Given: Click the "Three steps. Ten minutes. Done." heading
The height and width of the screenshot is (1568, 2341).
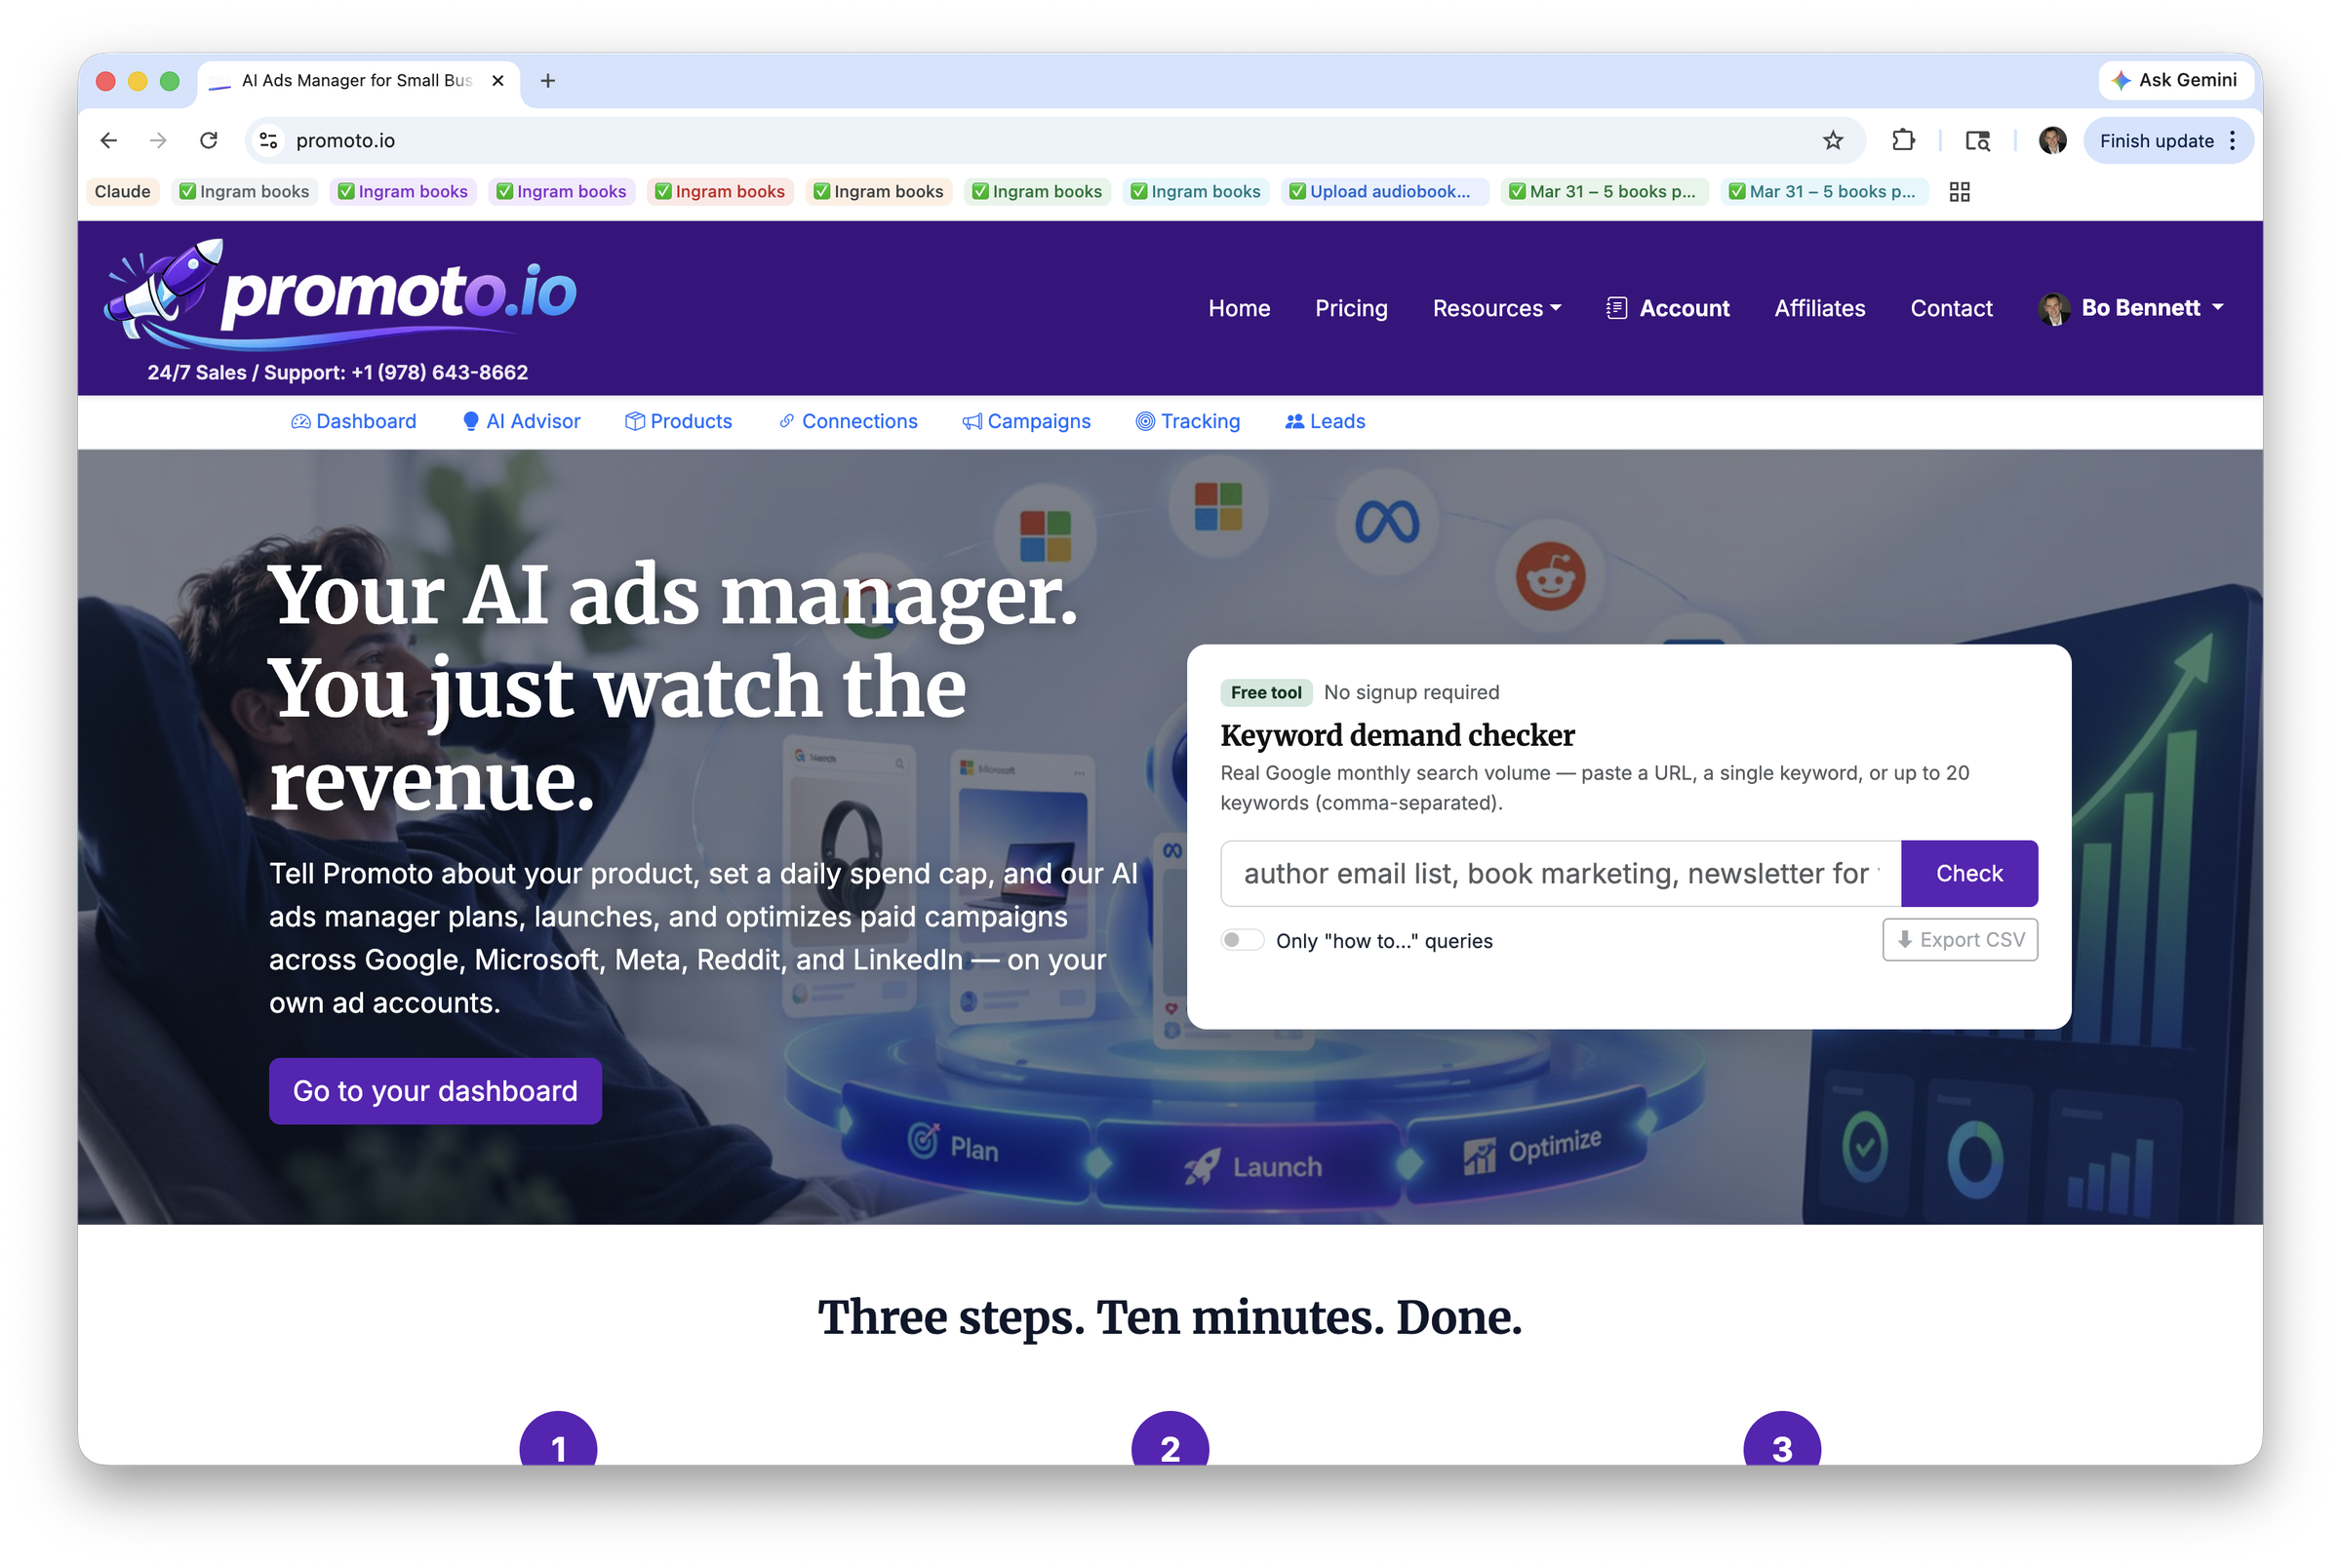Looking at the screenshot, I should tap(1170, 1318).
